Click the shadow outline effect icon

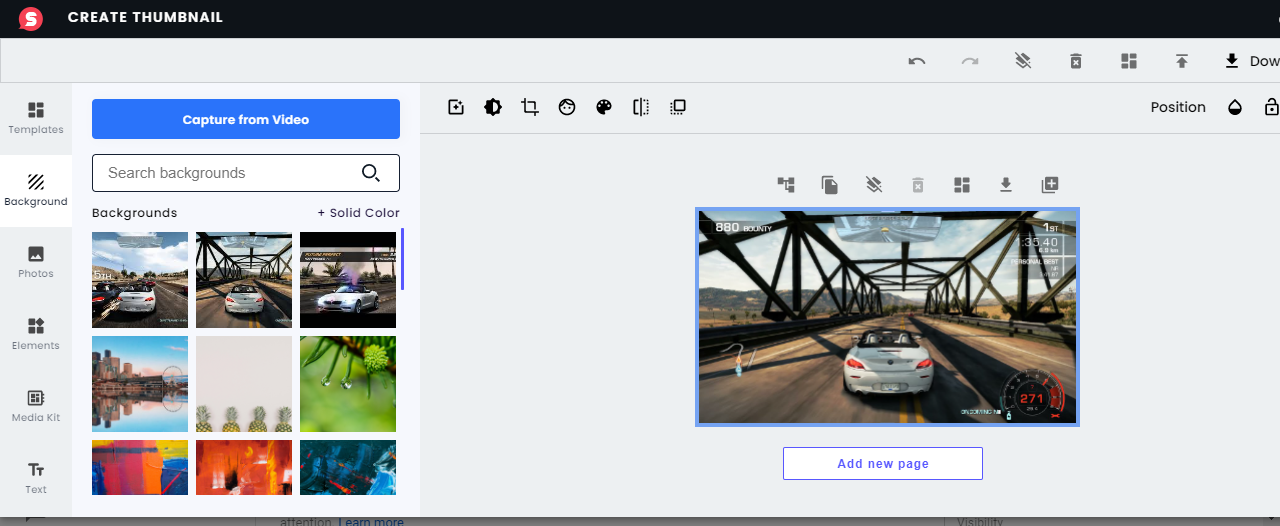[678, 107]
